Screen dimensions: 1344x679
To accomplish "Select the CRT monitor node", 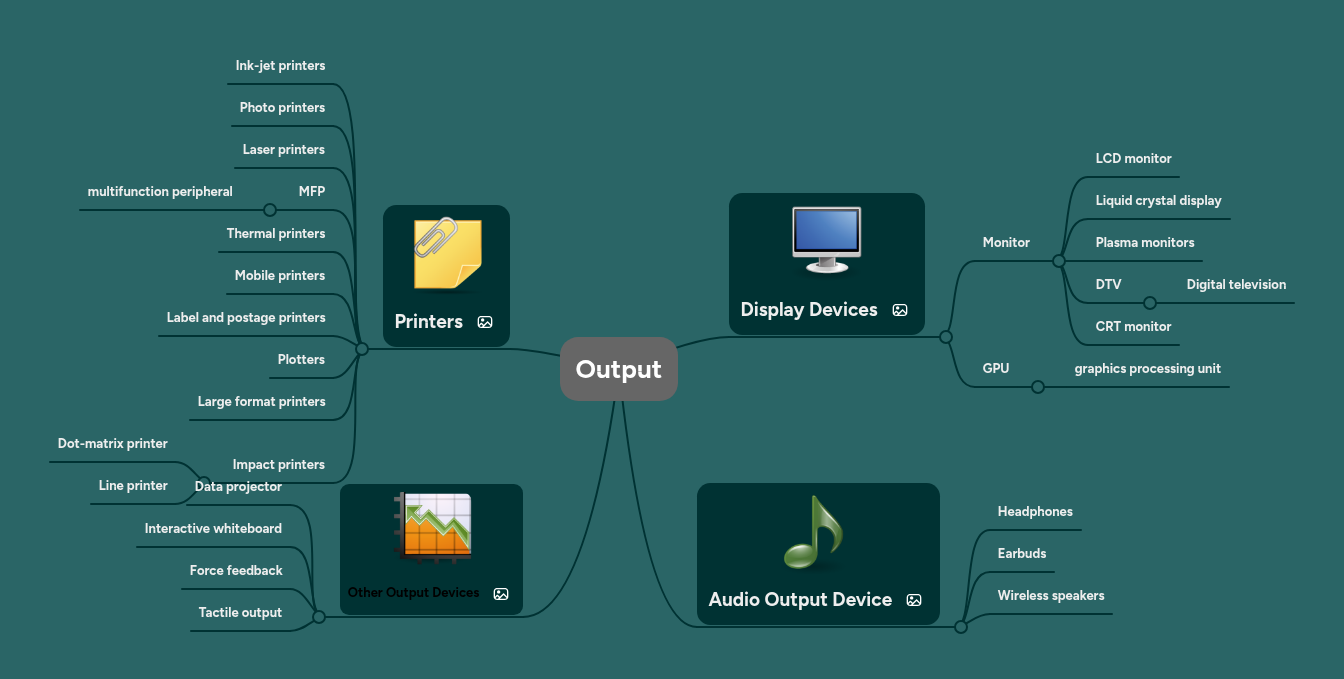I will (1134, 327).
